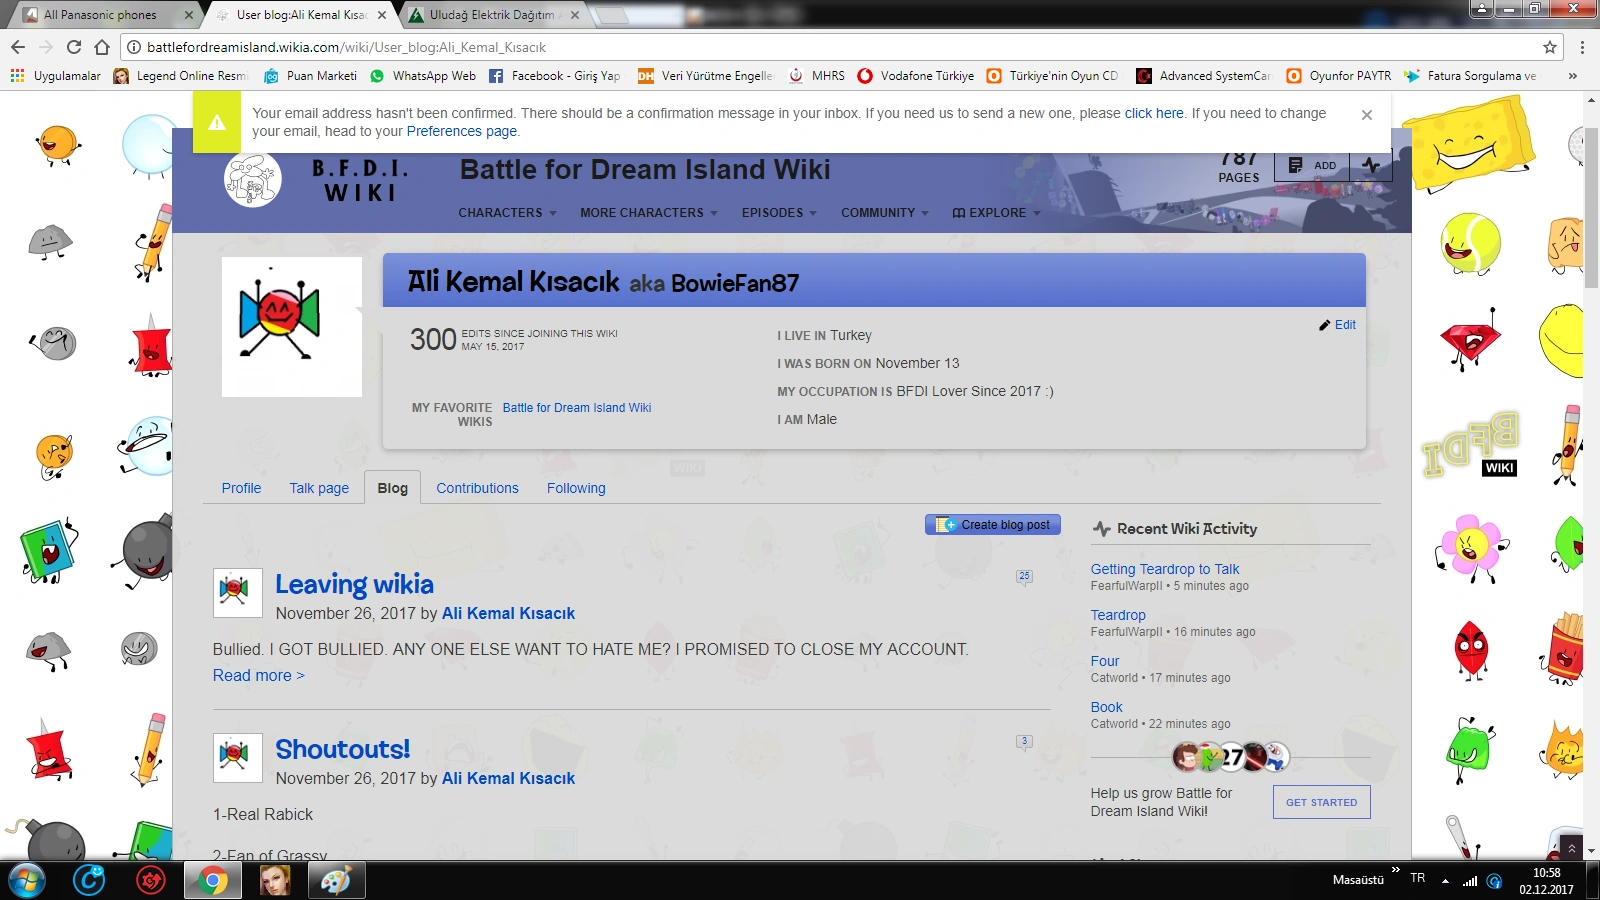Expand the COMMUNITY navigation dropdown
Image resolution: width=1600 pixels, height=900 pixels.
[x=885, y=213]
